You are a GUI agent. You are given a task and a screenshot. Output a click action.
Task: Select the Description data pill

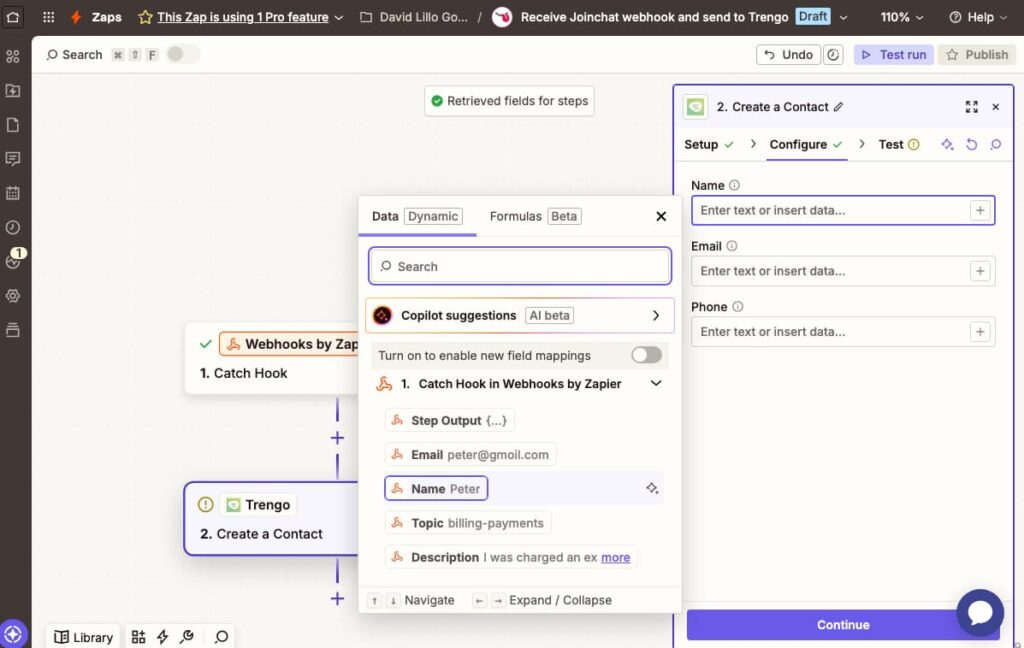(x=511, y=557)
